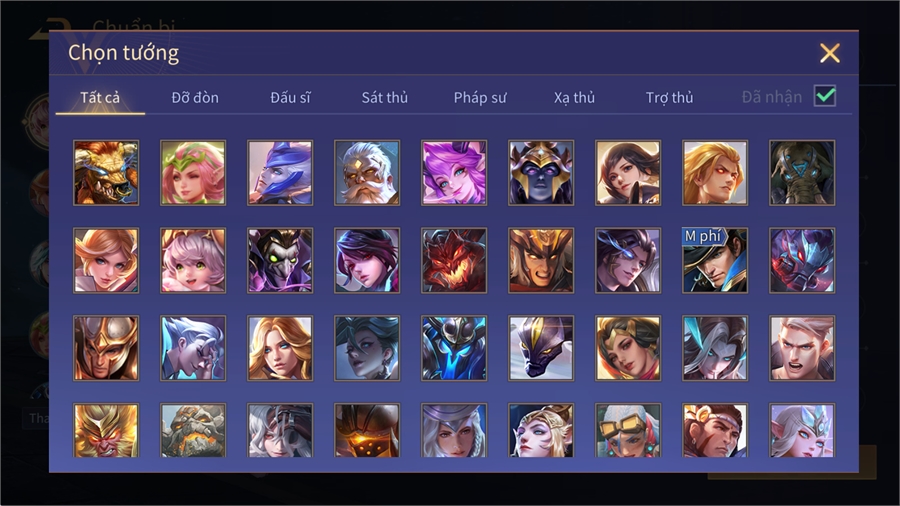Pick the rock golem hero portrait

(x=193, y=430)
